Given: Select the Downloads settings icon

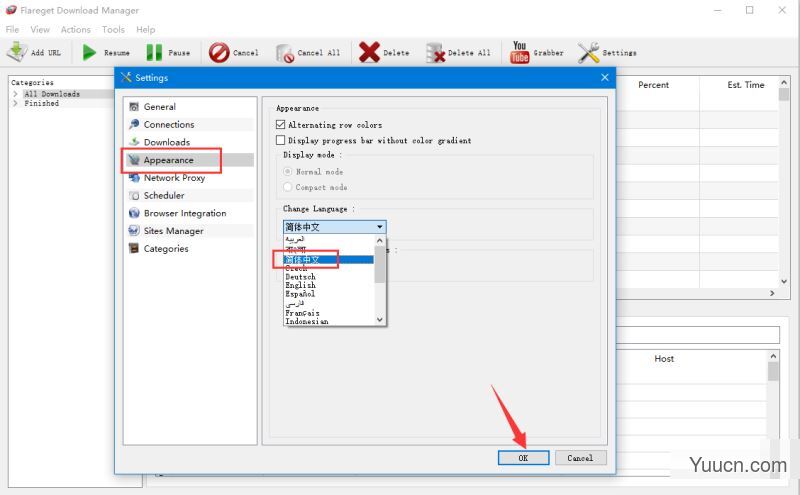Looking at the screenshot, I should click(134, 142).
